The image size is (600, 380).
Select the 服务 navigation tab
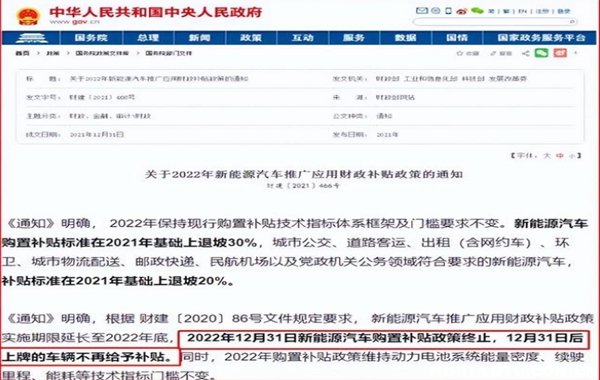coord(354,38)
